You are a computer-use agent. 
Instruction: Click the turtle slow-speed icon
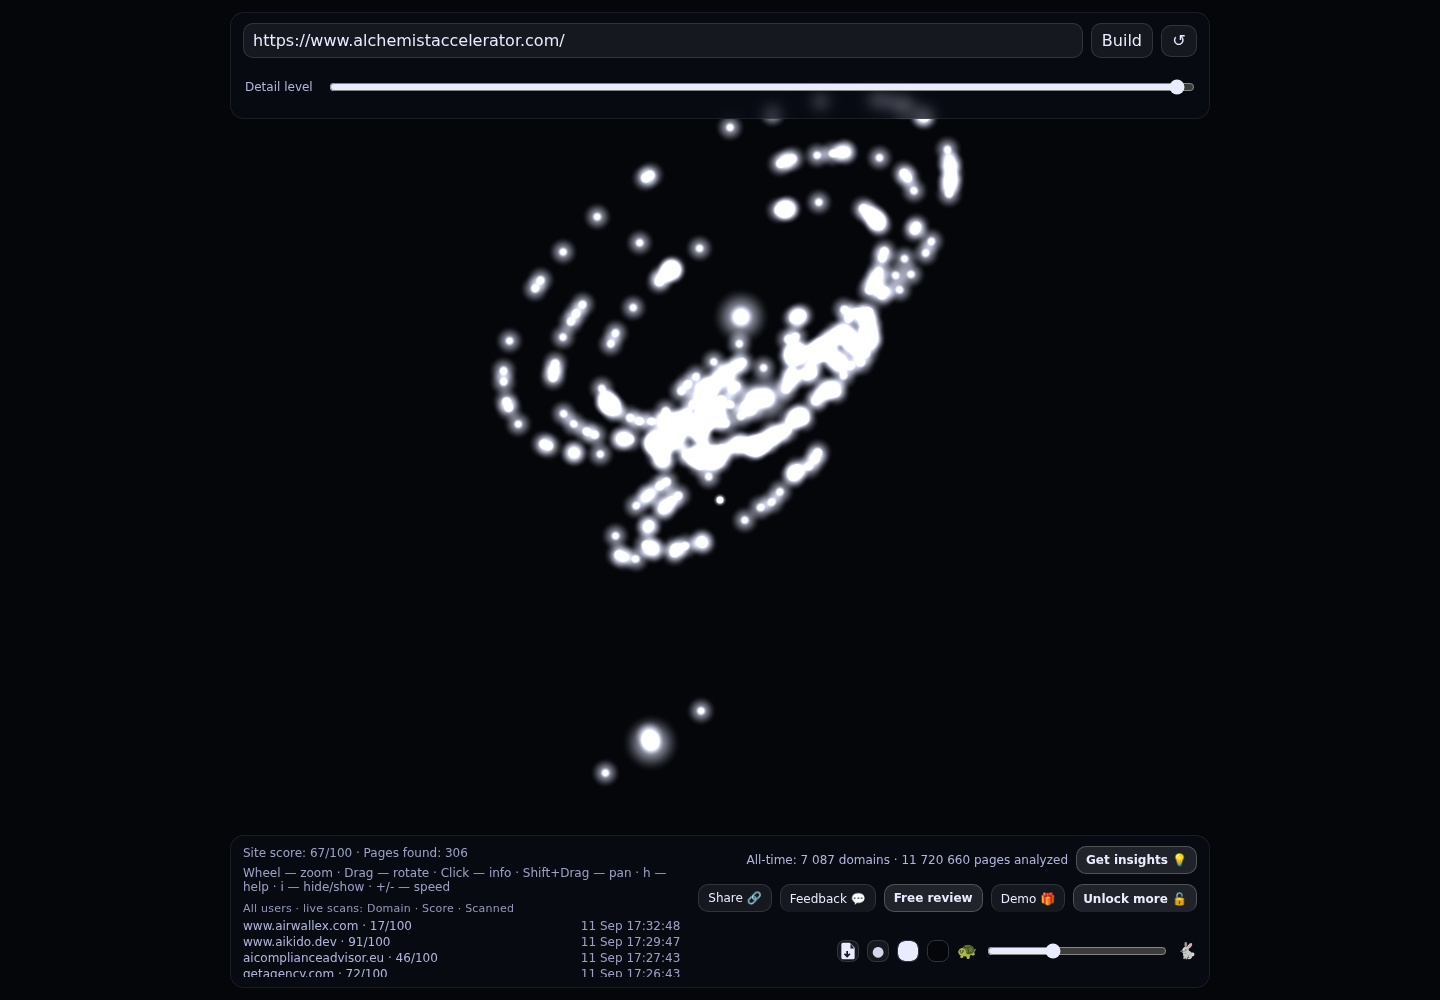coord(966,951)
